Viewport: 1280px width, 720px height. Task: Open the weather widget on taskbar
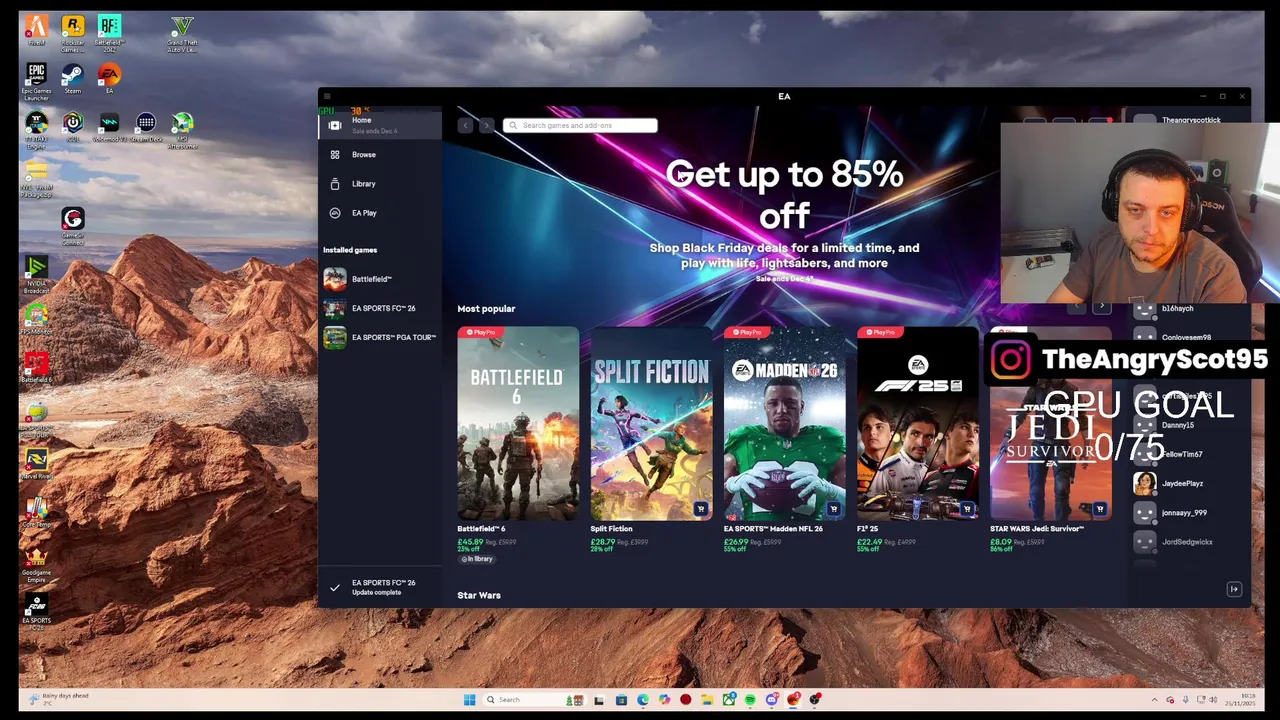[x=60, y=698]
